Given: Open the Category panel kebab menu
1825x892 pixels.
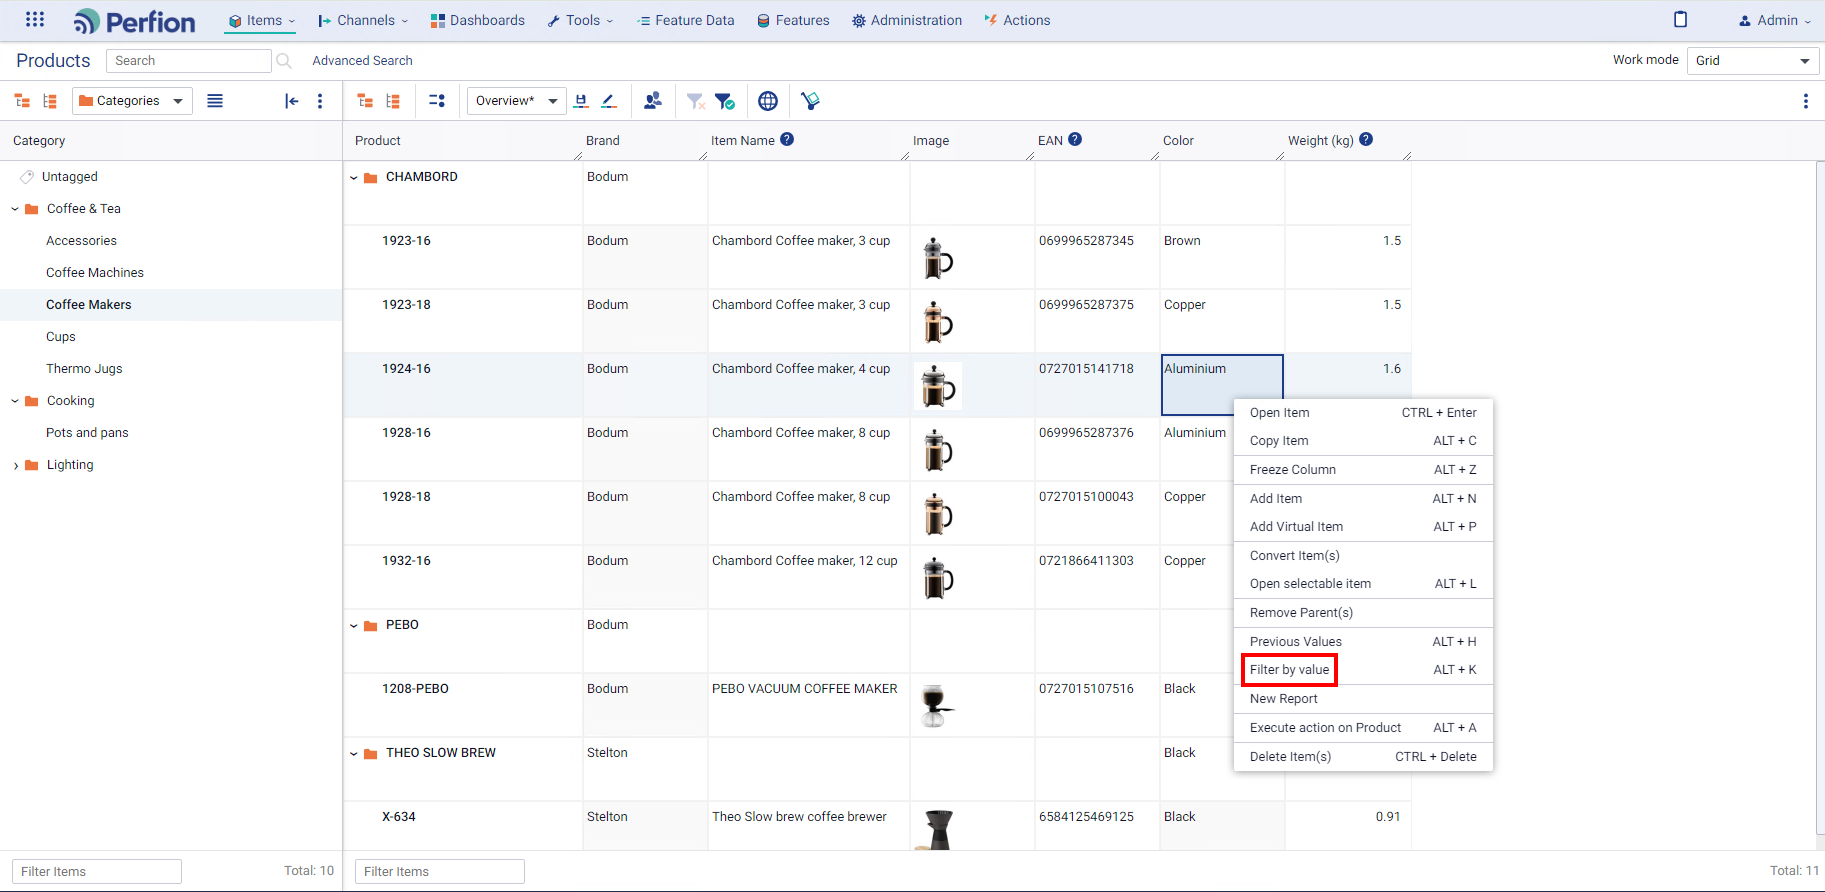Looking at the screenshot, I should tap(320, 101).
